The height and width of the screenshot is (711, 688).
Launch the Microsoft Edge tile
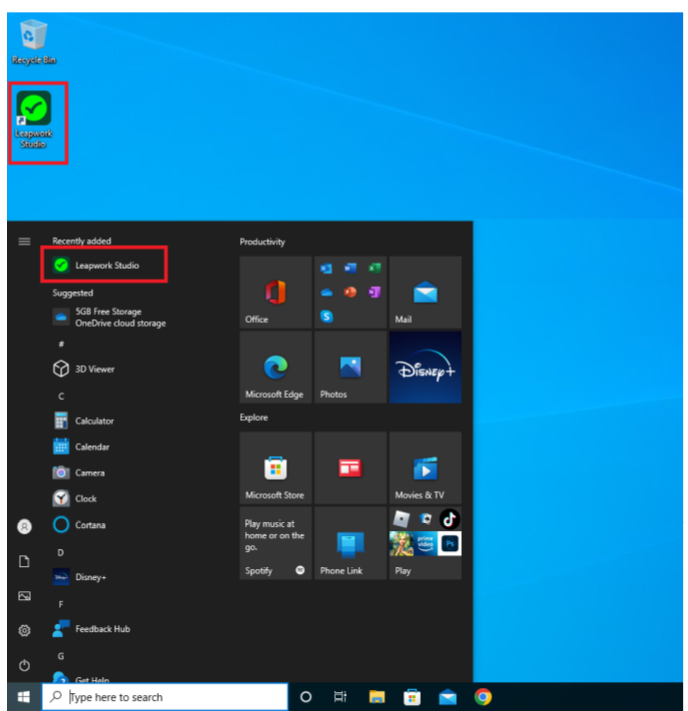point(275,367)
